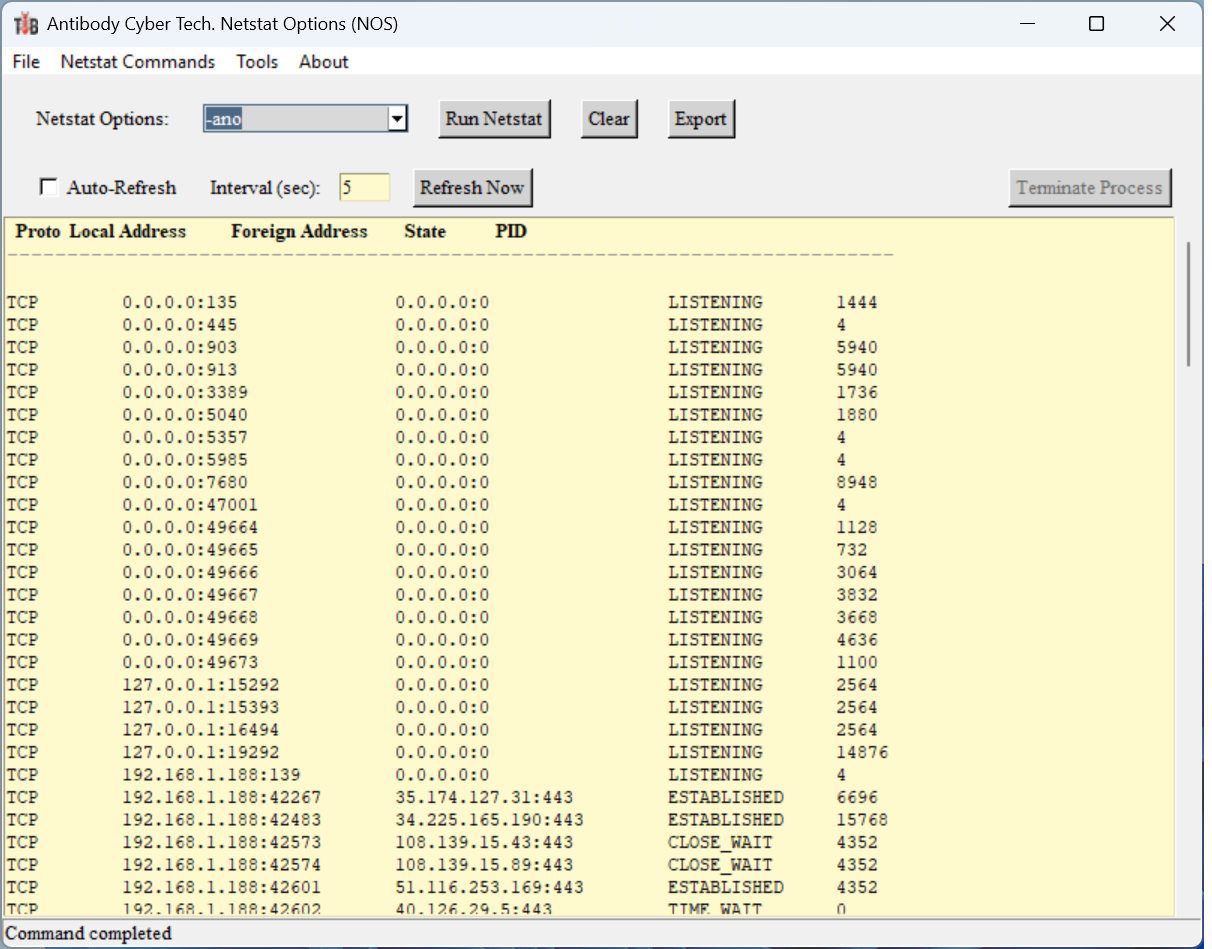This screenshot has height=949, width=1212.
Task: Select local address 127.0.0.1:19292
Action: [x=201, y=752]
